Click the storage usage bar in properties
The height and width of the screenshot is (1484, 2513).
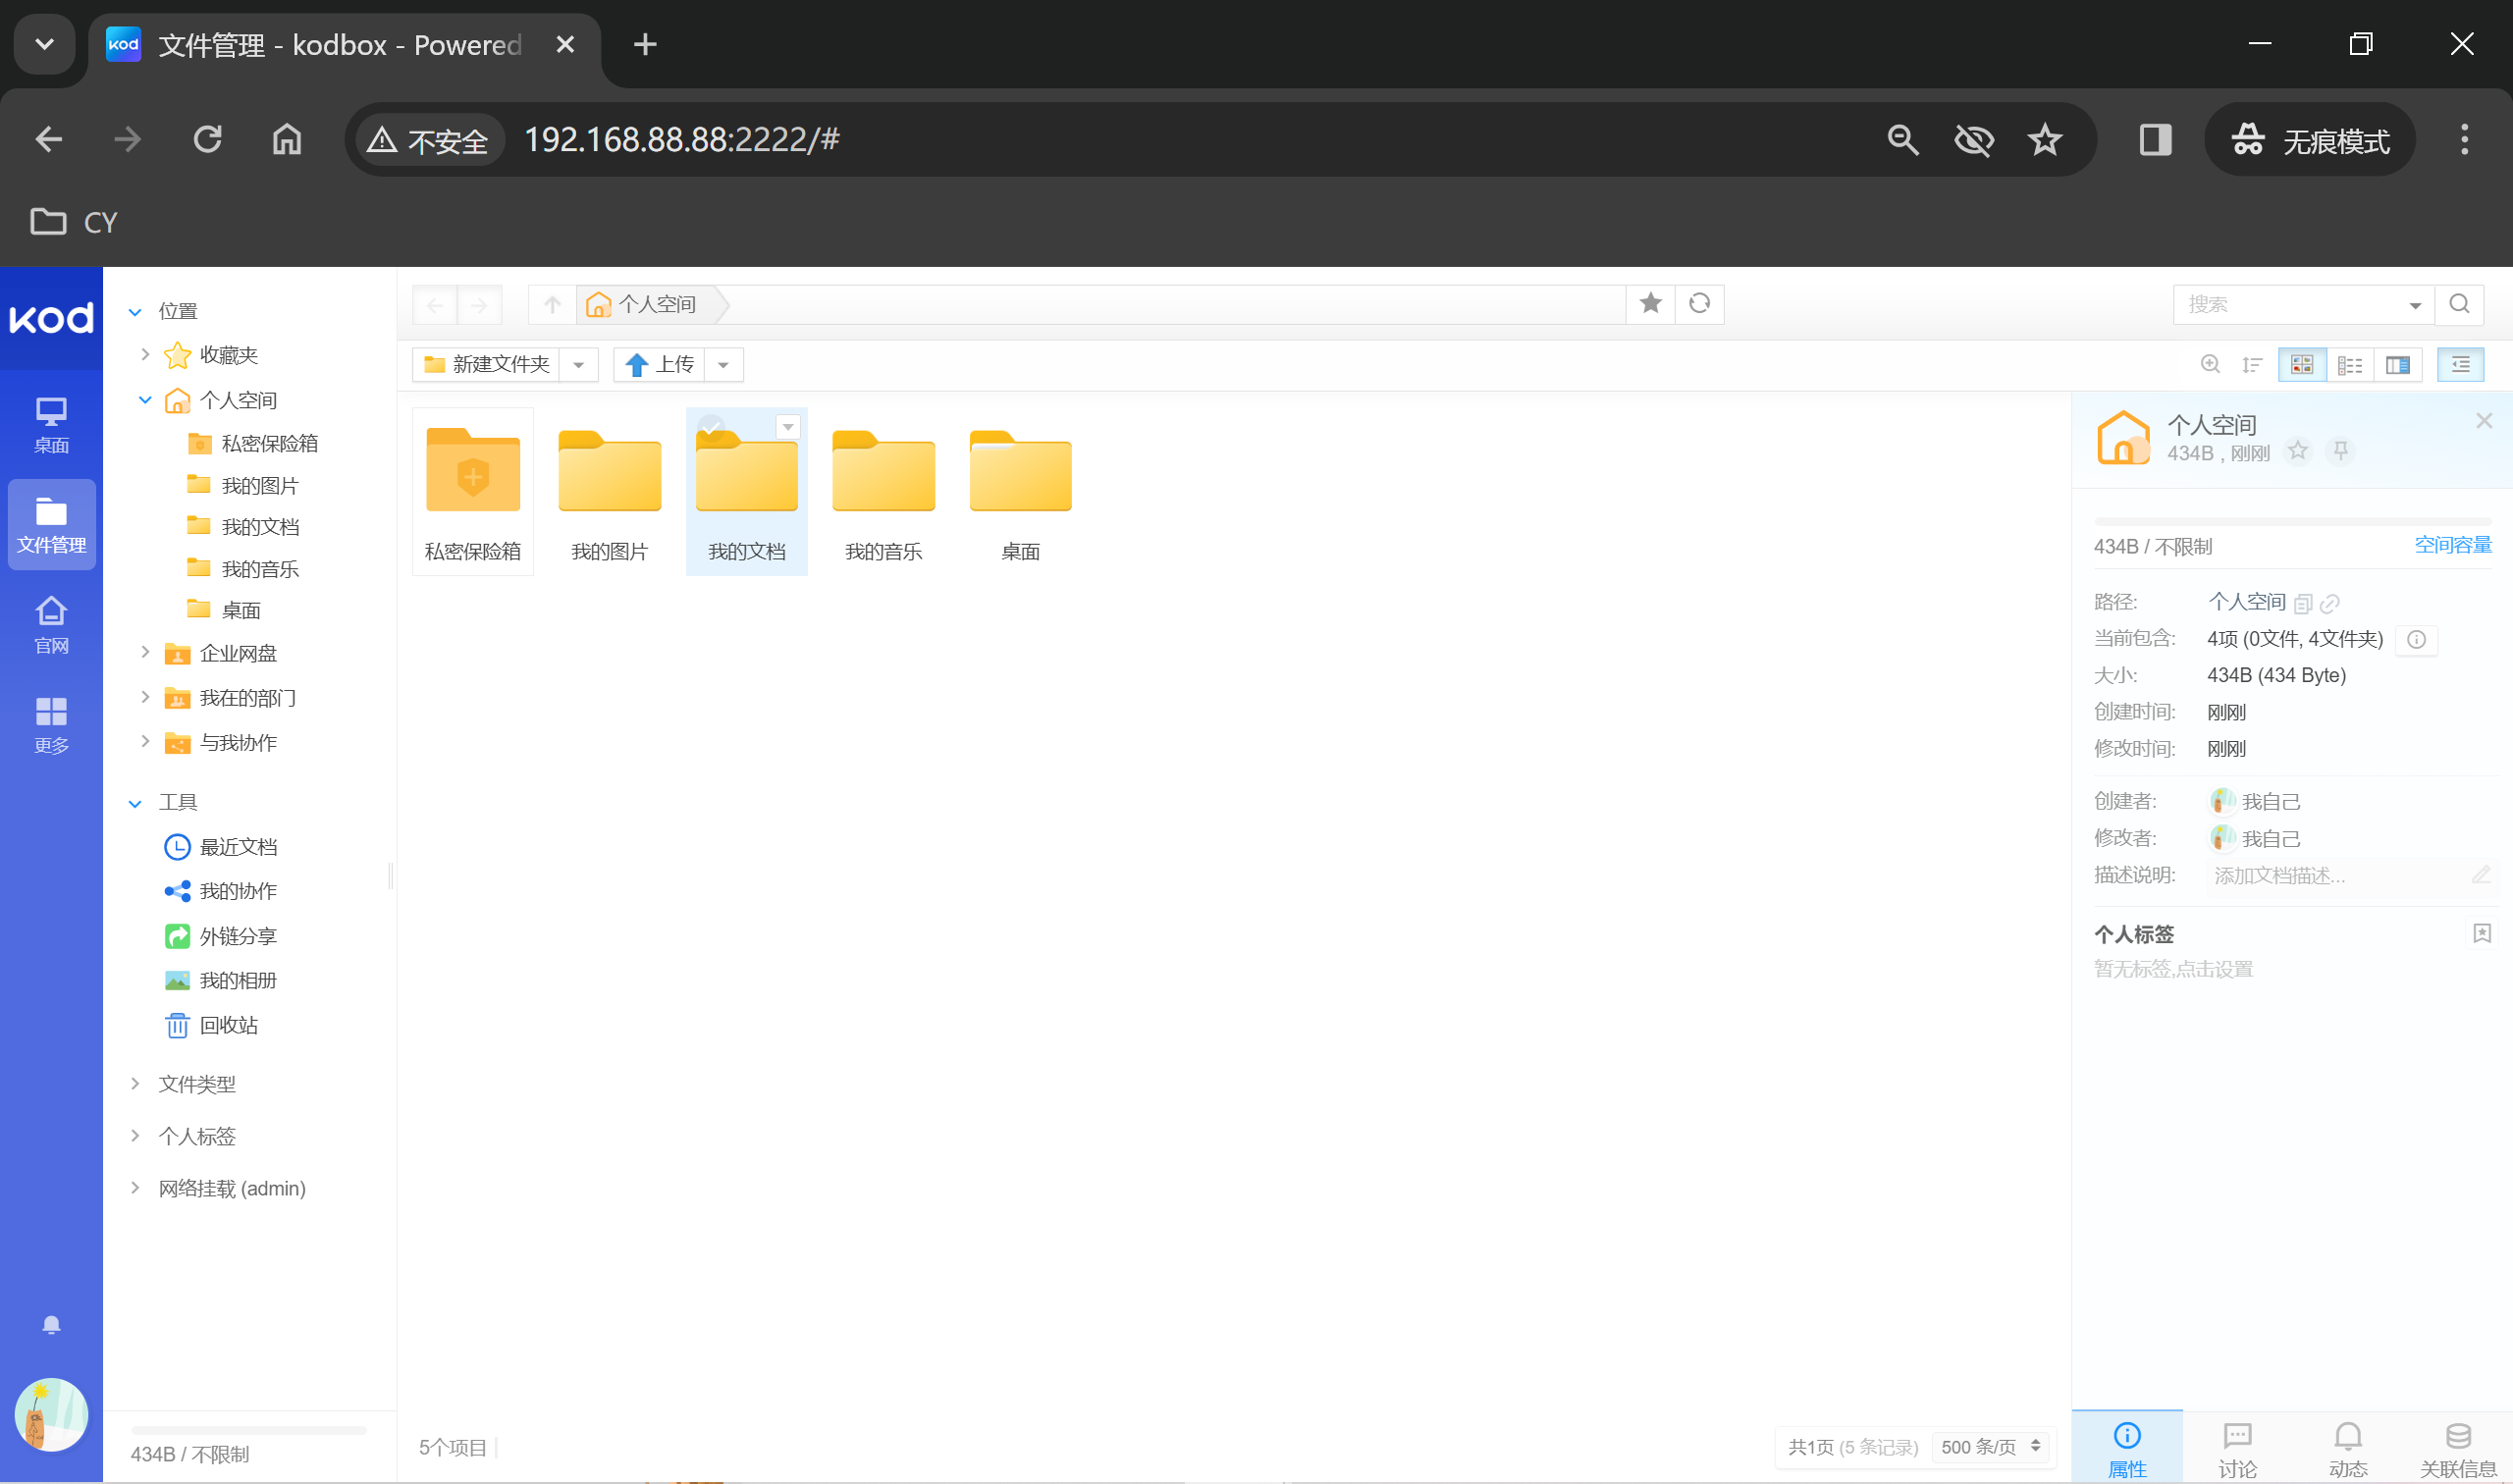tap(2292, 521)
